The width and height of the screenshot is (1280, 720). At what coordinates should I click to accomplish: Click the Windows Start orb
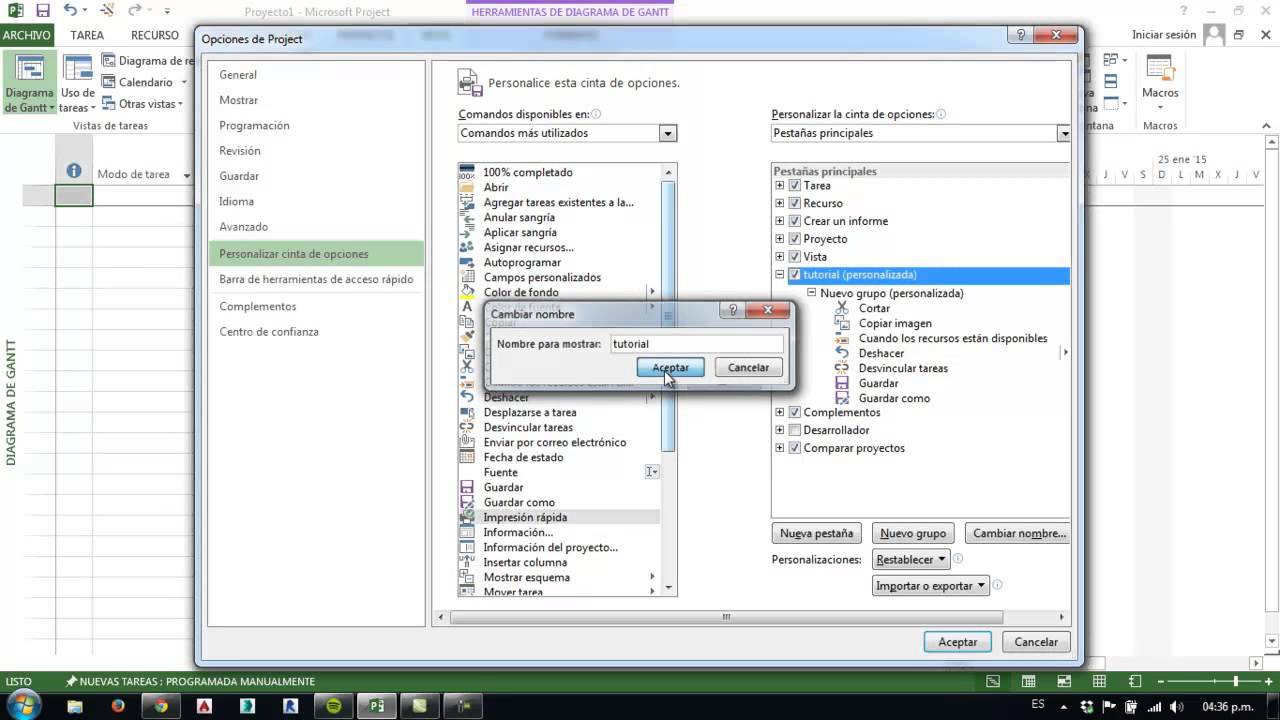(x=22, y=705)
